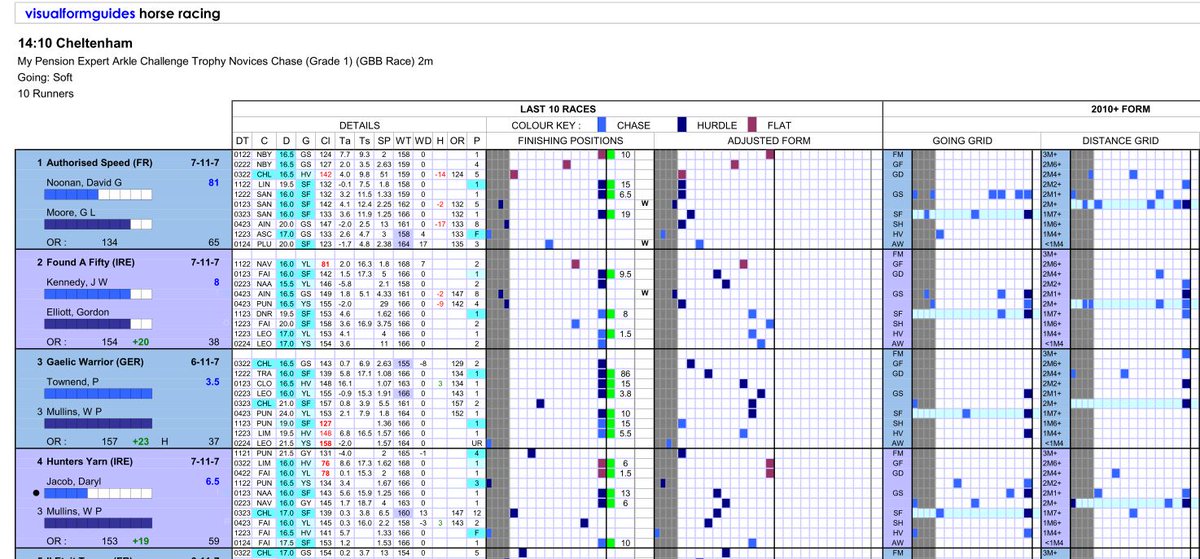Click the WD column header
The image size is (1200, 559).
point(423,141)
